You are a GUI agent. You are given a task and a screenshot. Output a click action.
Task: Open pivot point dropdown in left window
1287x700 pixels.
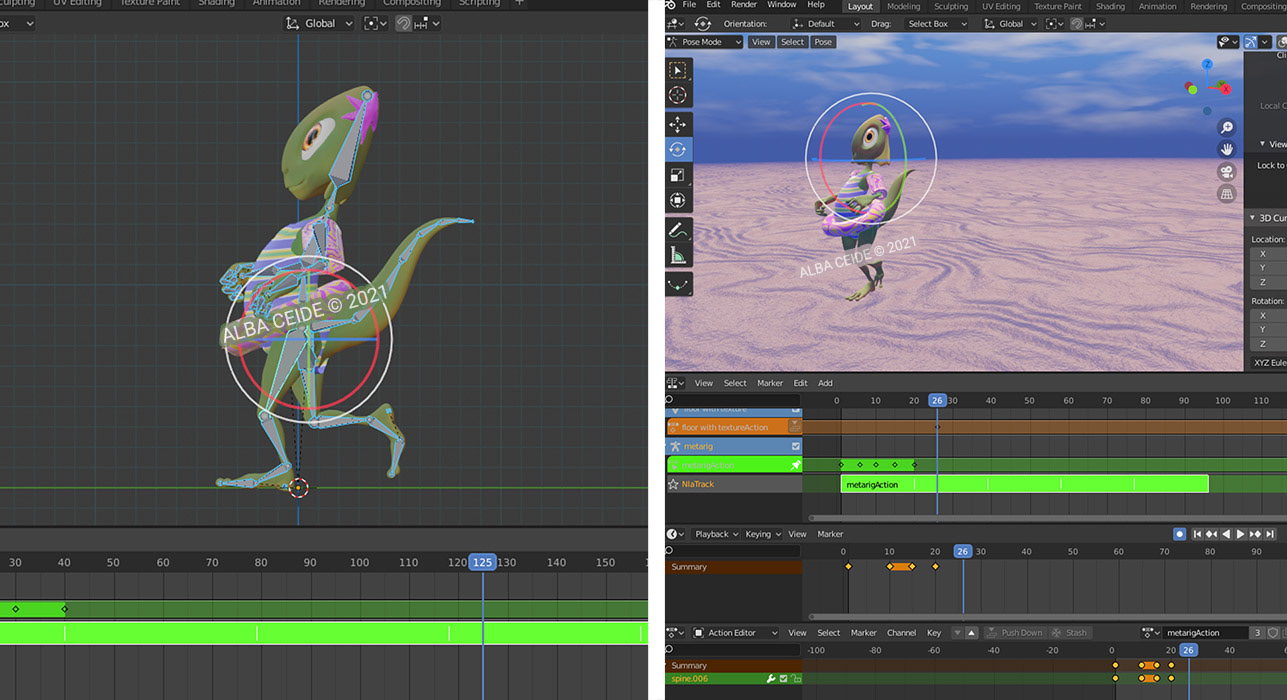[x=375, y=23]
